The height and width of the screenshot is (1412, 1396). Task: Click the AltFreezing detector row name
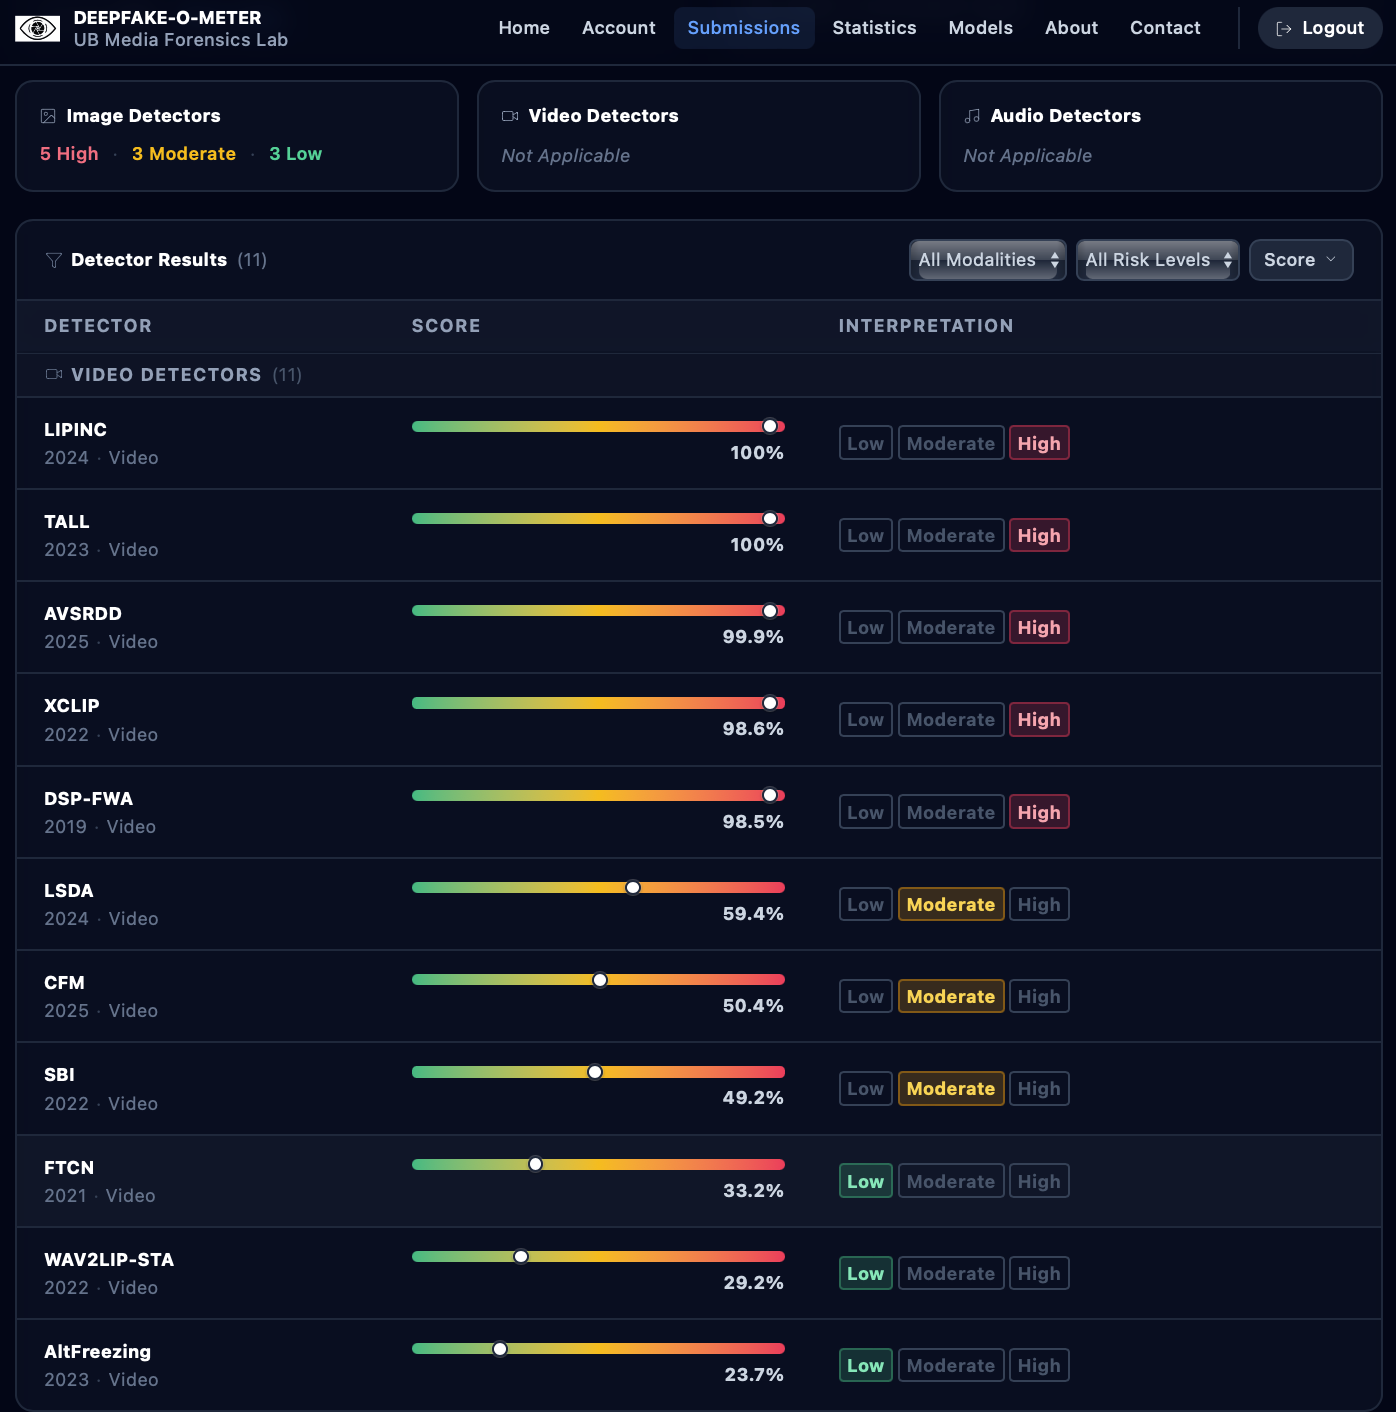coord(97,1352)
